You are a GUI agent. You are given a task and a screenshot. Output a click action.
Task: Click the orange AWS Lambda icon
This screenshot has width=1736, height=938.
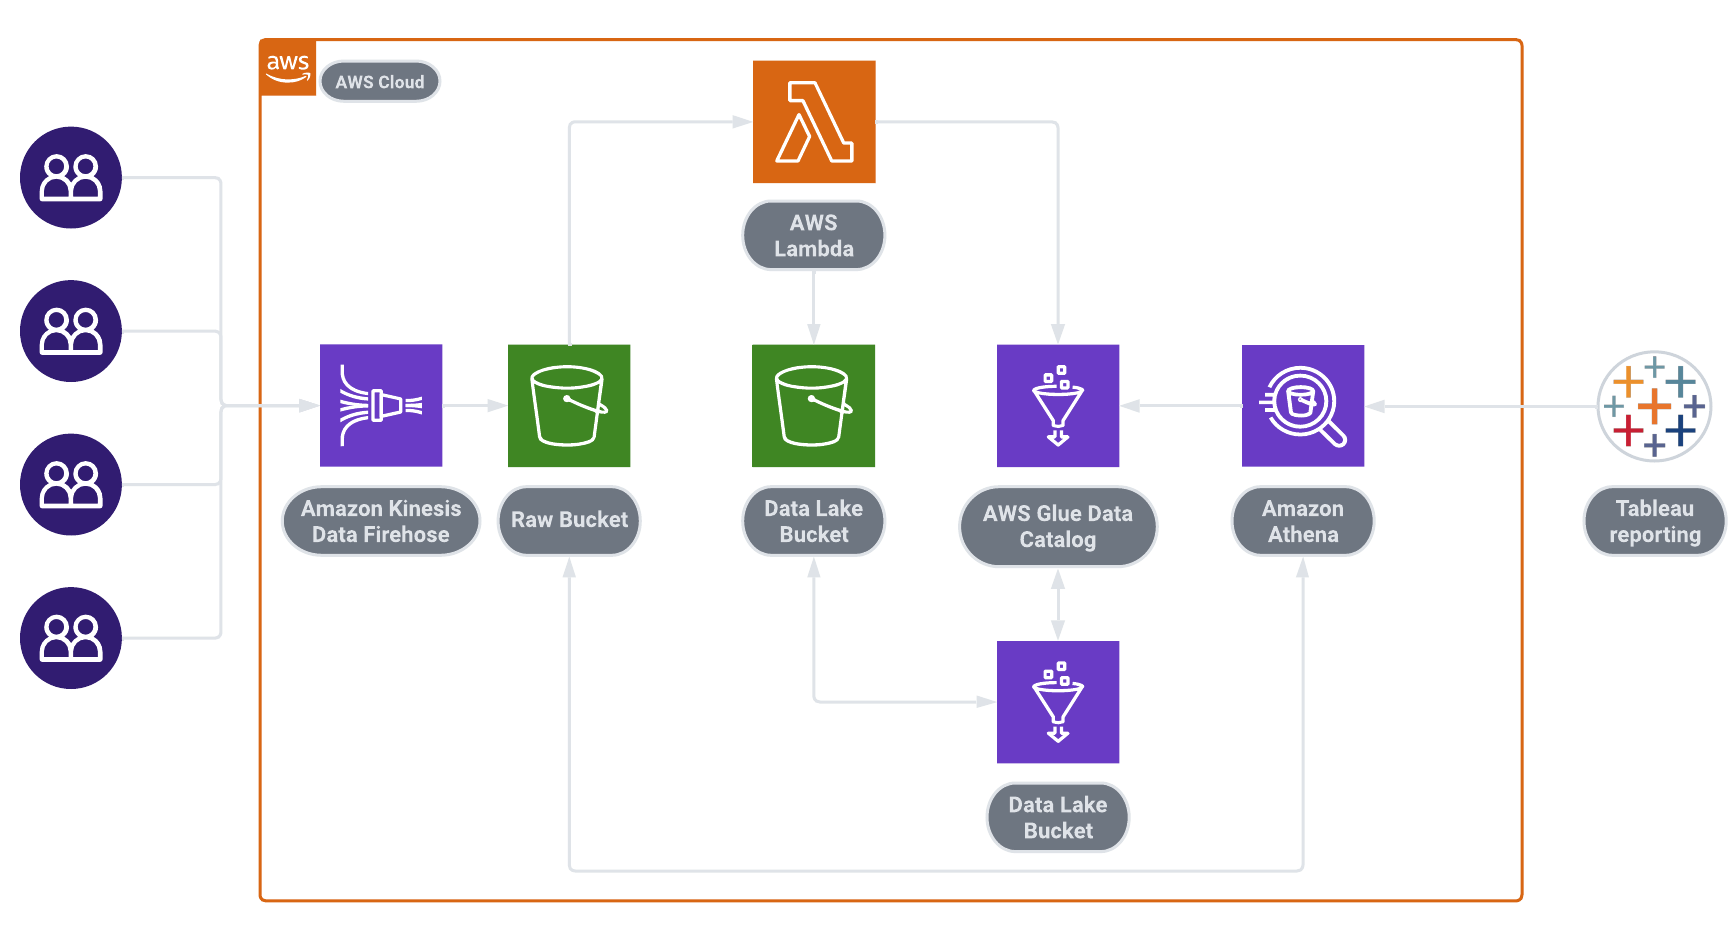814,122
